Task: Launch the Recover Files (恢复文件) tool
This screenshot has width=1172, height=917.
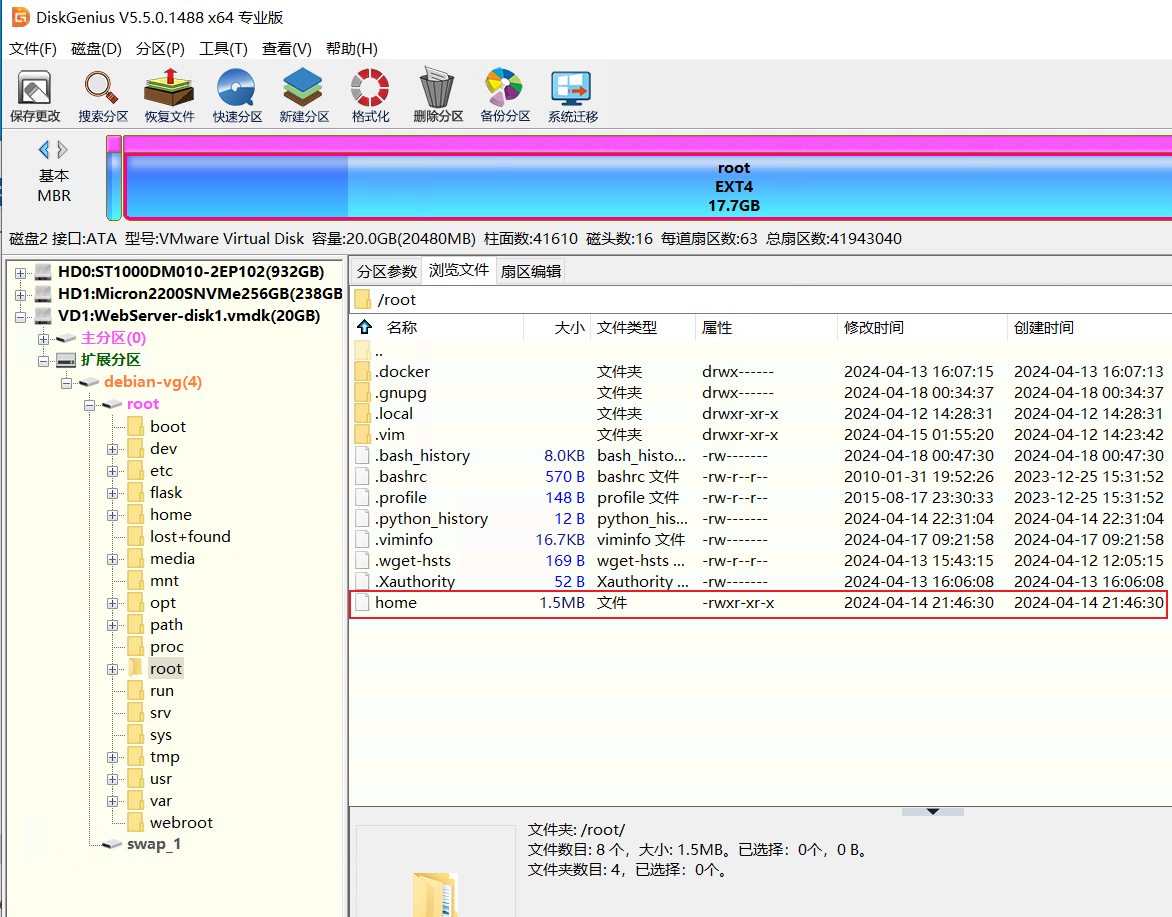Action: (x=169, y=96)
